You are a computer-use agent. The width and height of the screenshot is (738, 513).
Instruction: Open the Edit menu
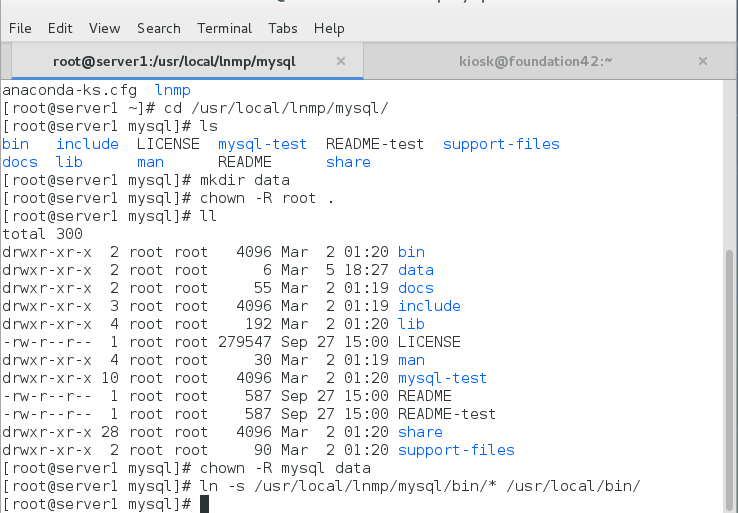click(x=60, y=28)
